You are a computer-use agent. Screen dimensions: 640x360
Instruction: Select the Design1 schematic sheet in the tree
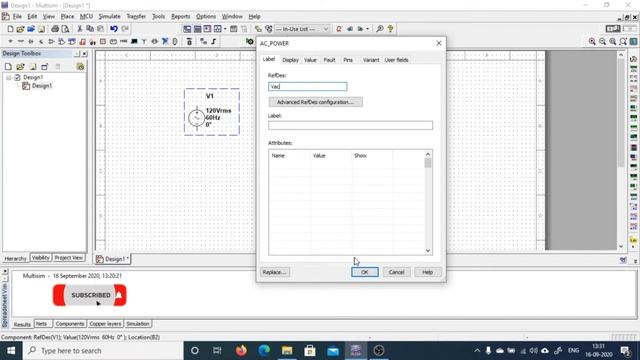(x=42, y=86)
